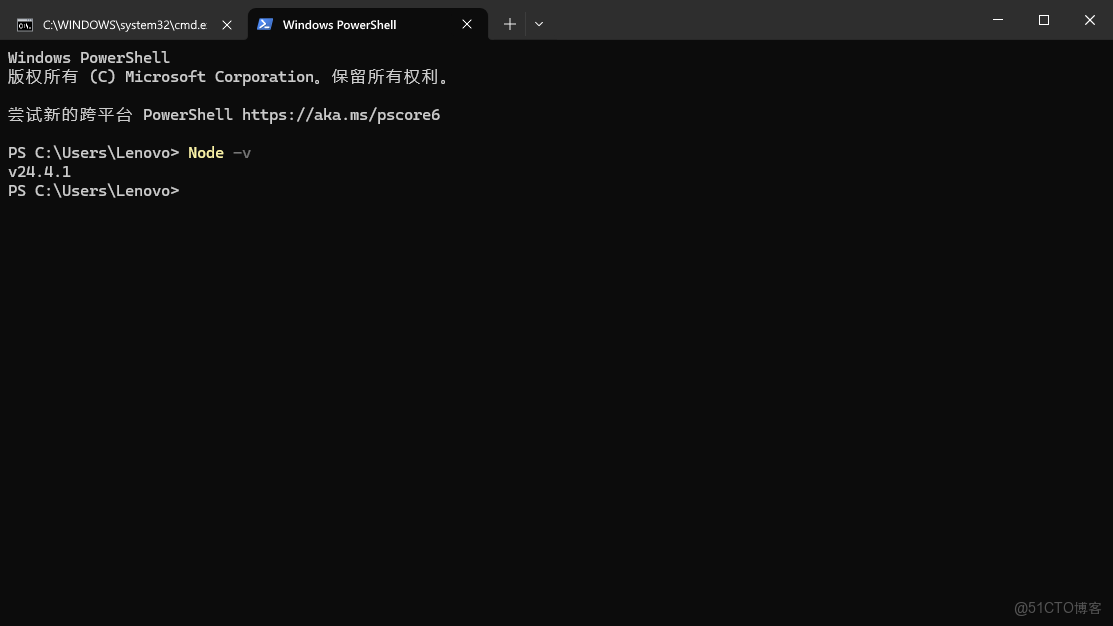The height and width of the screenshot is (626, 1113).
Task: Click the 51CTO blog watermark
Action: [1060, 608]
